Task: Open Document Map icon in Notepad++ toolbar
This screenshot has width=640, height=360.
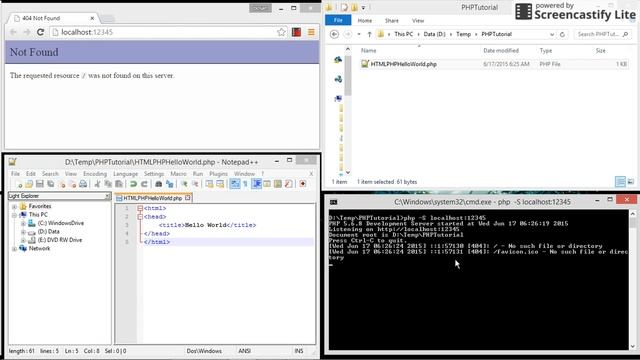Action: (x=278, y=184)
